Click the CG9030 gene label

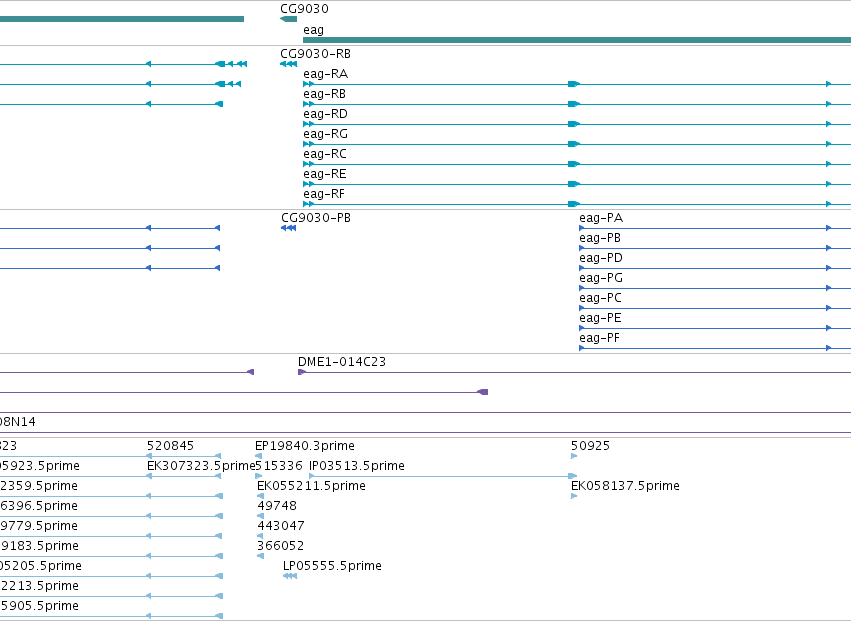click(304, 9)
